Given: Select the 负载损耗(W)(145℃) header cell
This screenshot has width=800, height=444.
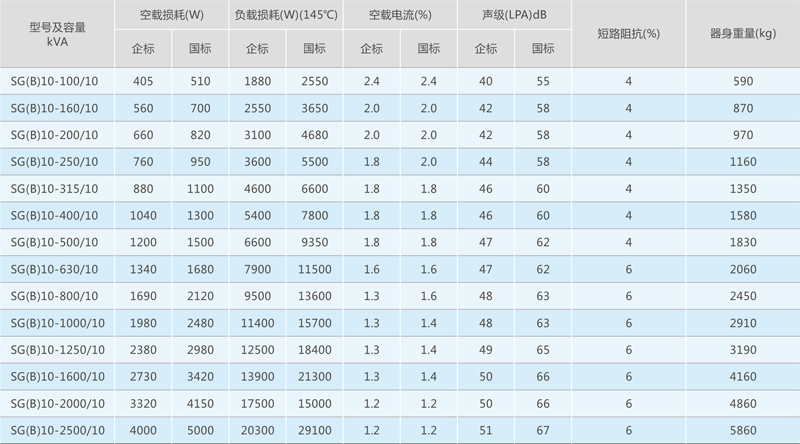Looking at the screenshot, I should coord(286,17).
